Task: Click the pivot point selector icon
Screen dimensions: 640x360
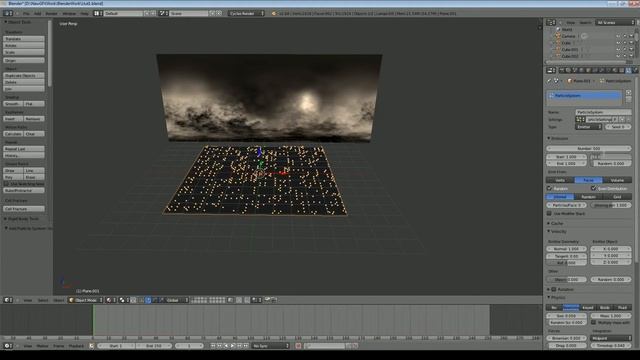Action: pyautogui.click(x=123, y=300)
